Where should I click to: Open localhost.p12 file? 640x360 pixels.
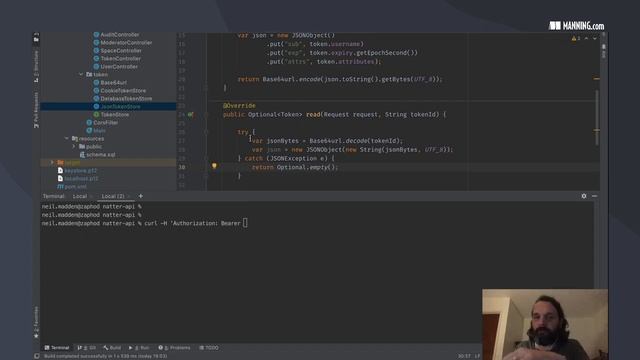pyautogui.click(x=81, y=178)
